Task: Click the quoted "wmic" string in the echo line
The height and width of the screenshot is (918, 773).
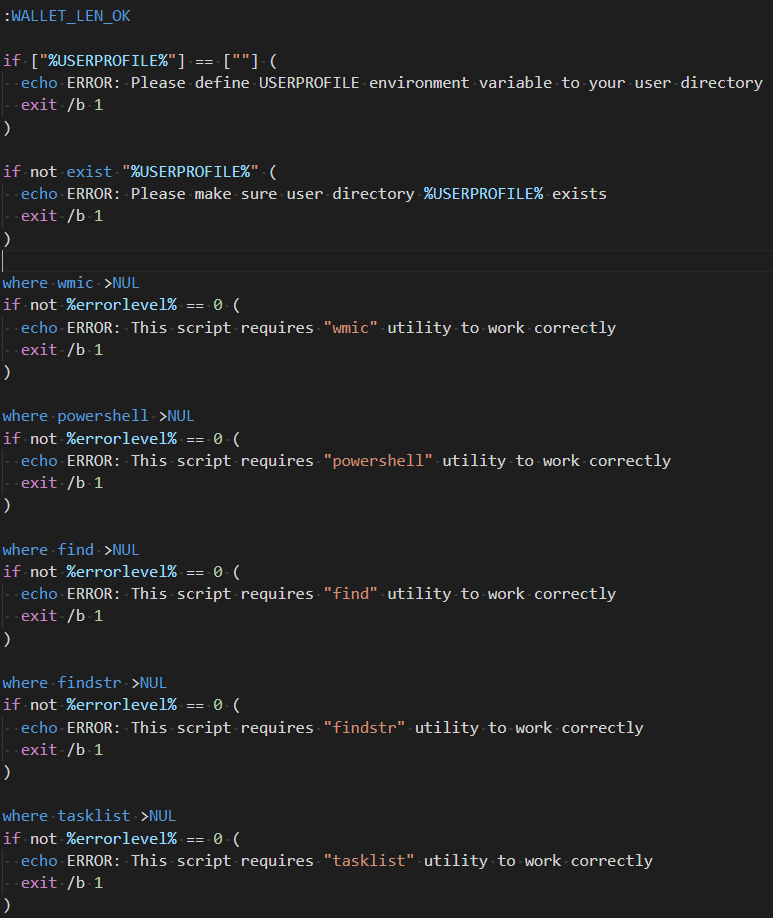Action: (x=350, y=328)
